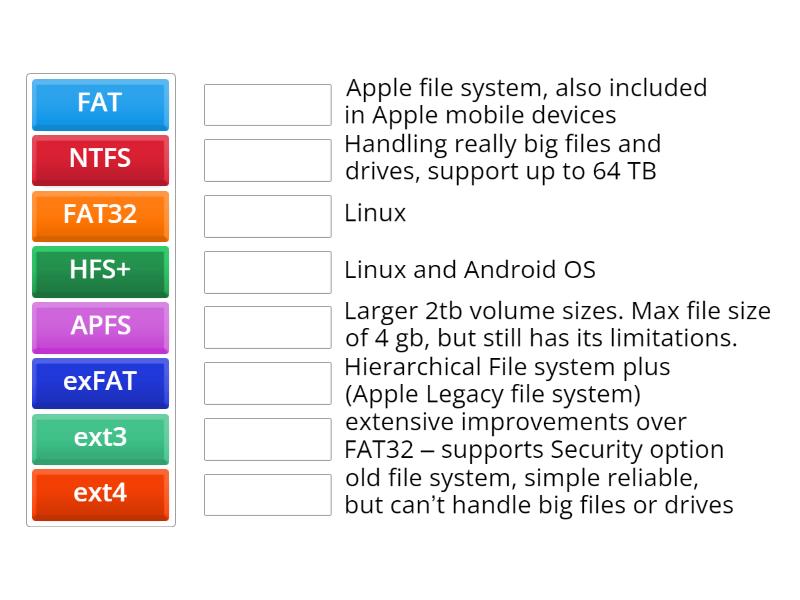The image size is (800, 600).
Task: Select the exFAT file system tile
Action: click(100, 383)
